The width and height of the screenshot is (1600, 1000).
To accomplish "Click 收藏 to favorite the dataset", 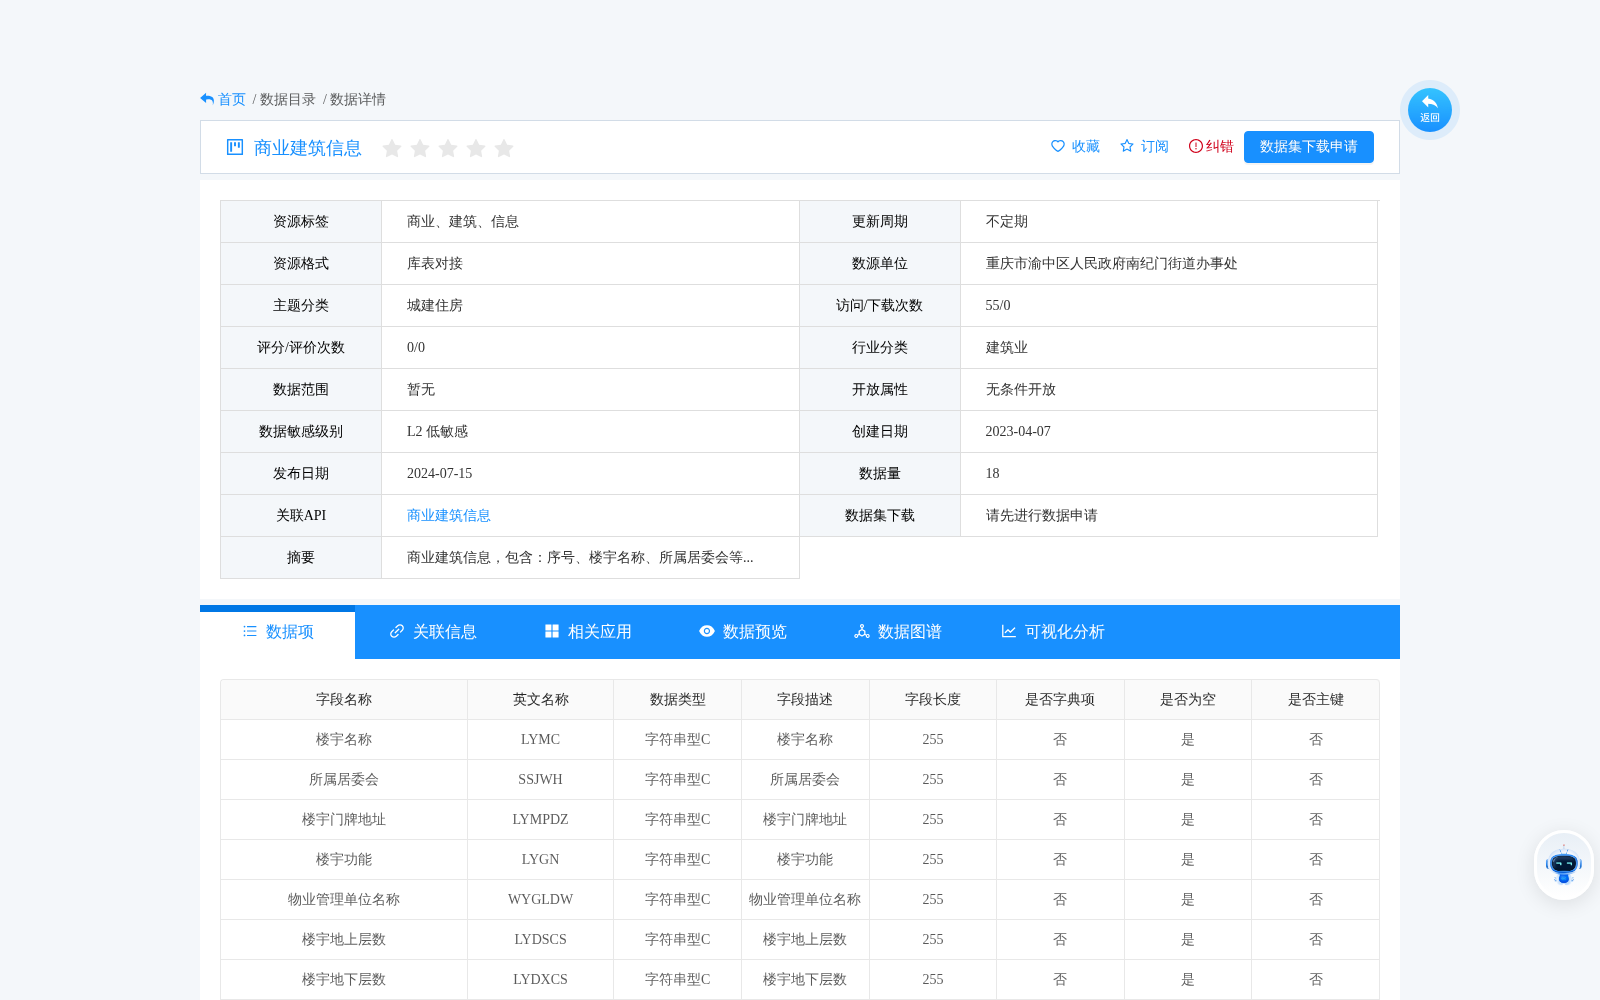I will [1075, 146].
